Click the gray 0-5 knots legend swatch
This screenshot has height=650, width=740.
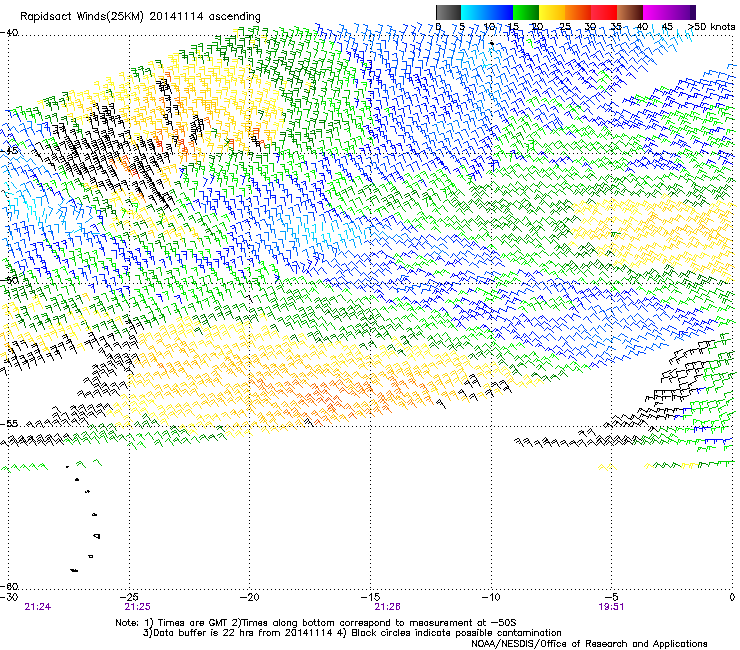pyautogui.click(x=448, y=12)
